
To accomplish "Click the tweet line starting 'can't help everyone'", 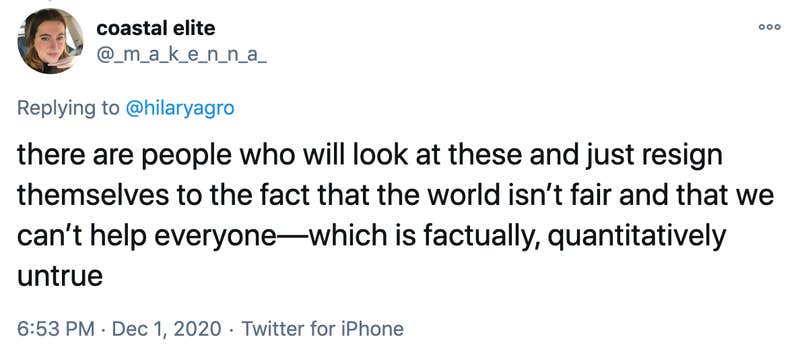I will click(371, 237).
